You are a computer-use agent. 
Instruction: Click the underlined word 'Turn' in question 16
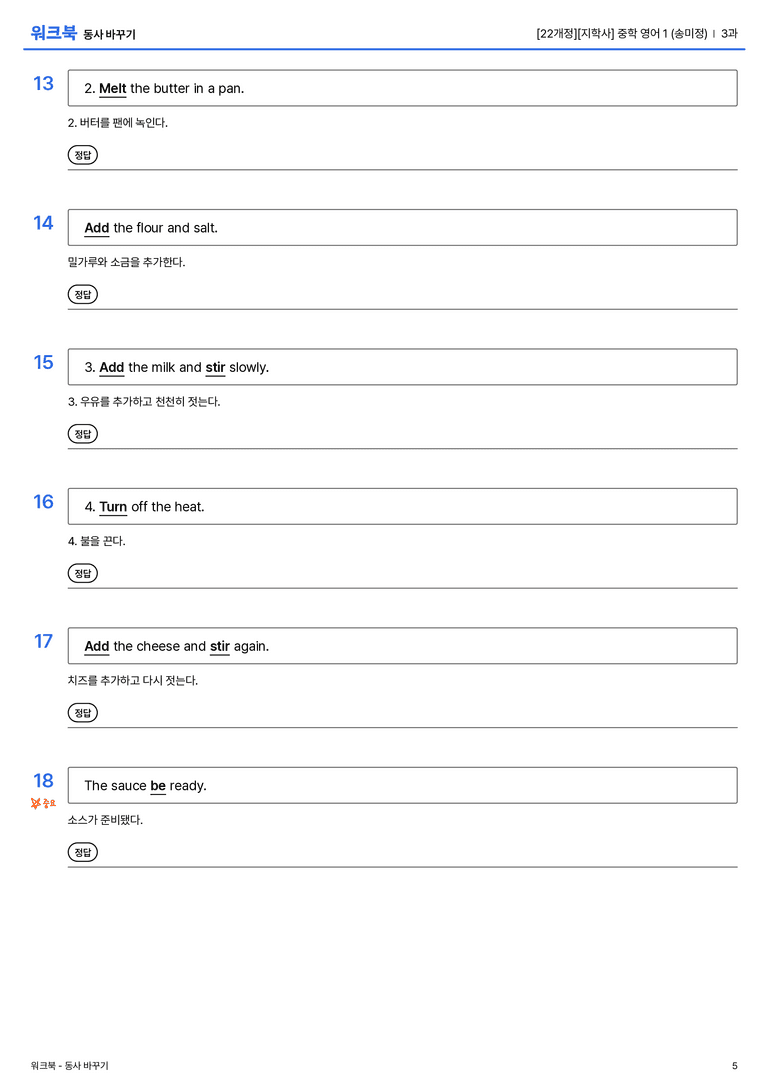pyautogui.click(x=113, y=507)
